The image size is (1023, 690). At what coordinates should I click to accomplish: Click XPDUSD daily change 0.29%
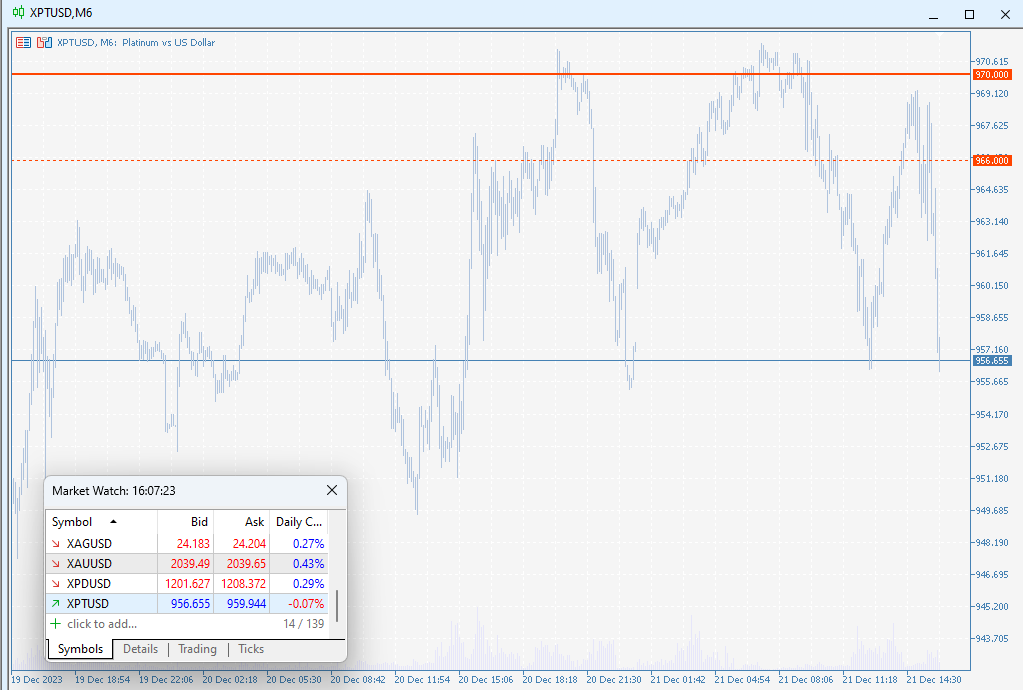(308, 584)
